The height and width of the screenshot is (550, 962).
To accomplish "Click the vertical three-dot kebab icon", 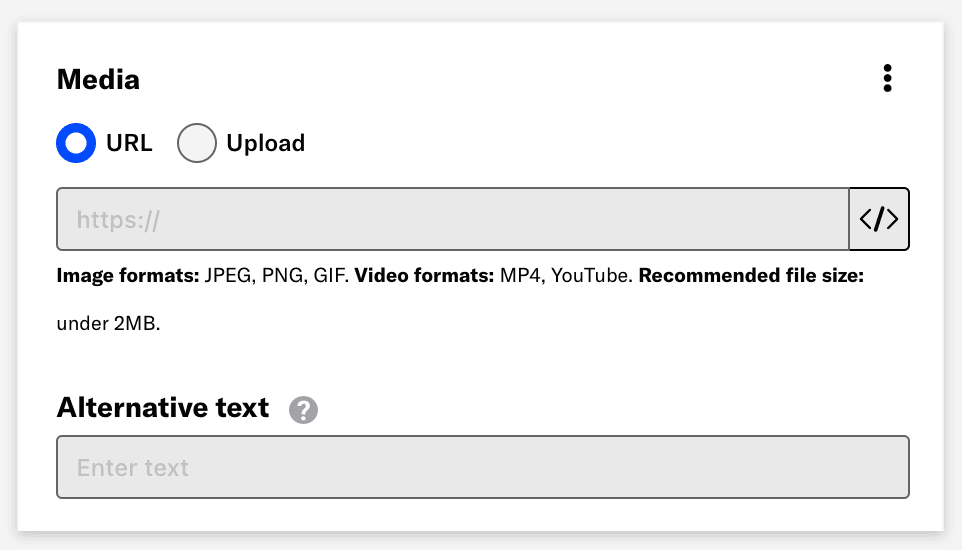I will (x=887, y=78).
